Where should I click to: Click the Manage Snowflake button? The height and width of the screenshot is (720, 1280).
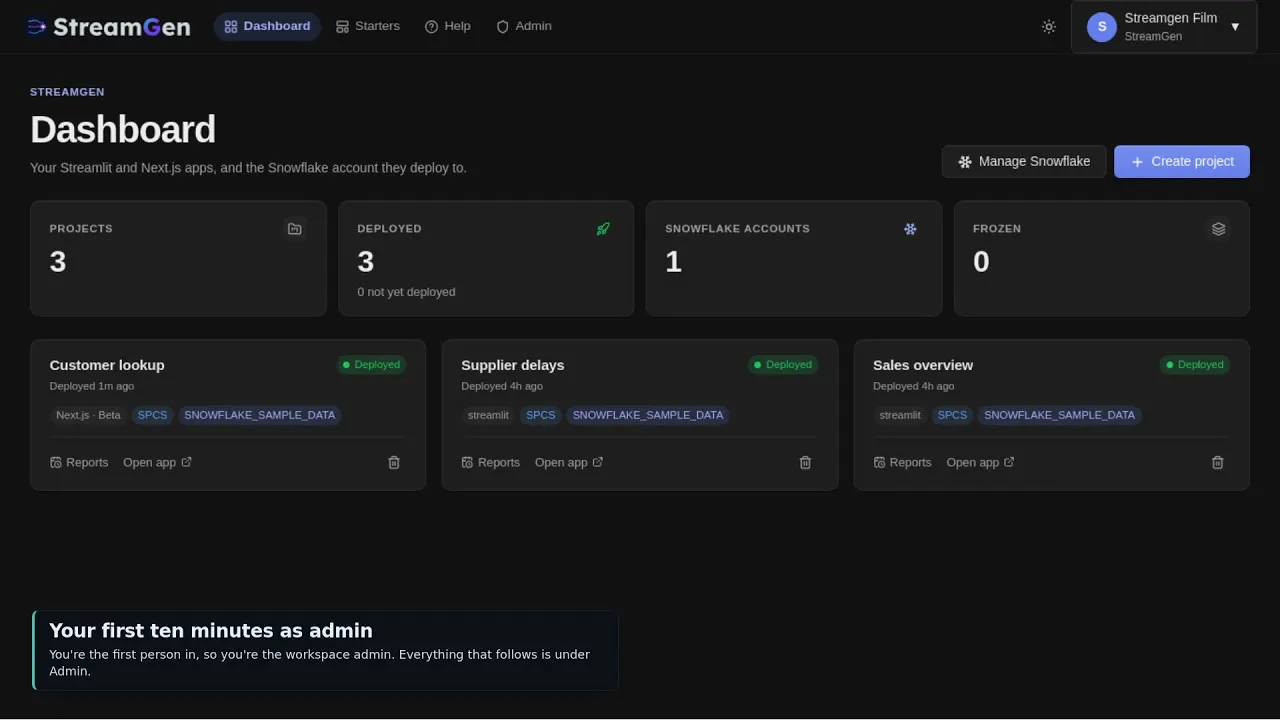pos(1024,161)
